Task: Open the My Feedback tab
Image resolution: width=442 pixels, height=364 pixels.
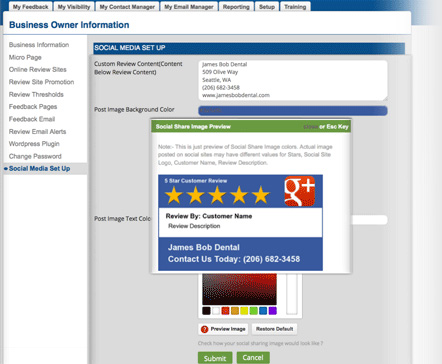Action: pos(31,7)
